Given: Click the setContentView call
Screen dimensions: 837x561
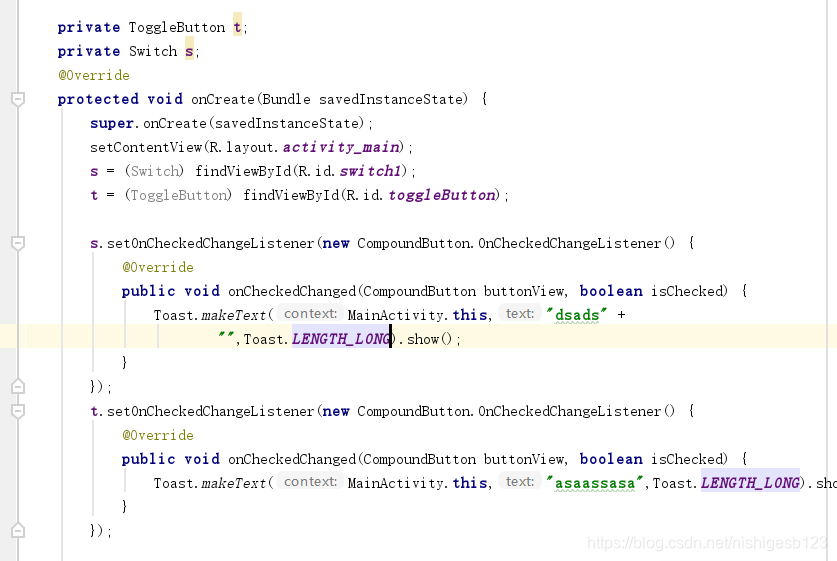Looking at the screenshot, I should (146, 147).
